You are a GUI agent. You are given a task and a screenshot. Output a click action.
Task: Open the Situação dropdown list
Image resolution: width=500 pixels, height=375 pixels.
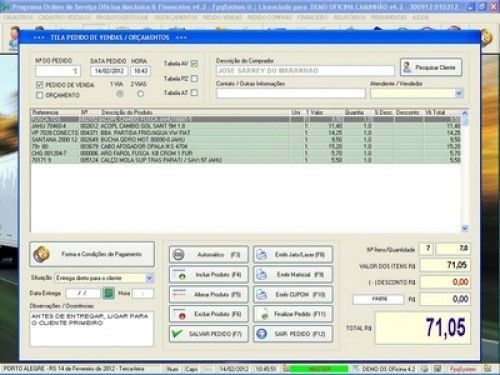(x=149, y=278)
